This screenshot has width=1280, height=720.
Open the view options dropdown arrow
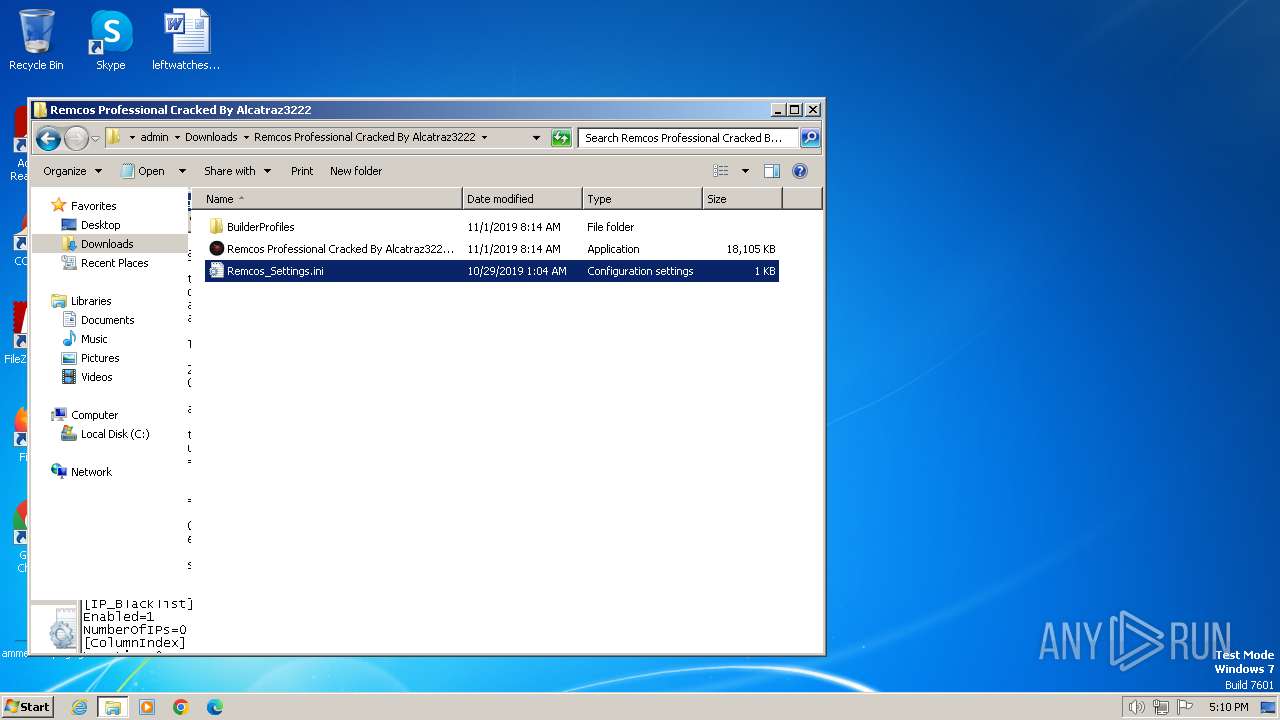(x=745, y=171)
